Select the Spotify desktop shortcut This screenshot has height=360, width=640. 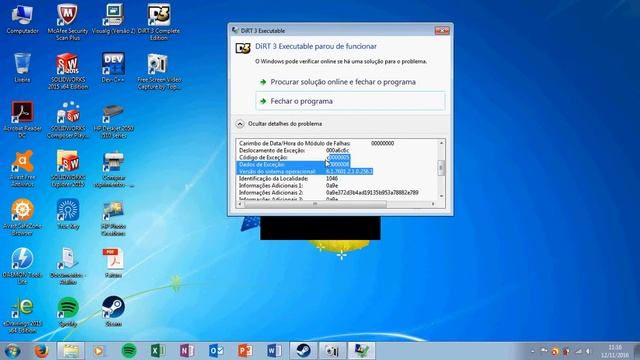pos(68,312)
